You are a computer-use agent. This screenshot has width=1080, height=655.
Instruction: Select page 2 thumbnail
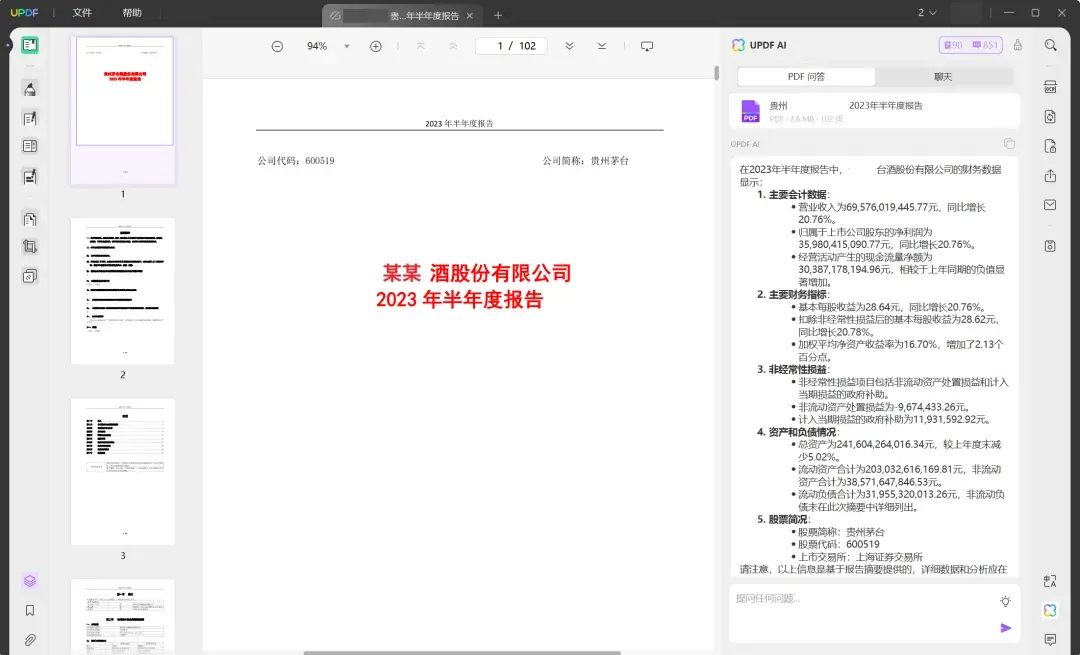click(x=123, y=291)
